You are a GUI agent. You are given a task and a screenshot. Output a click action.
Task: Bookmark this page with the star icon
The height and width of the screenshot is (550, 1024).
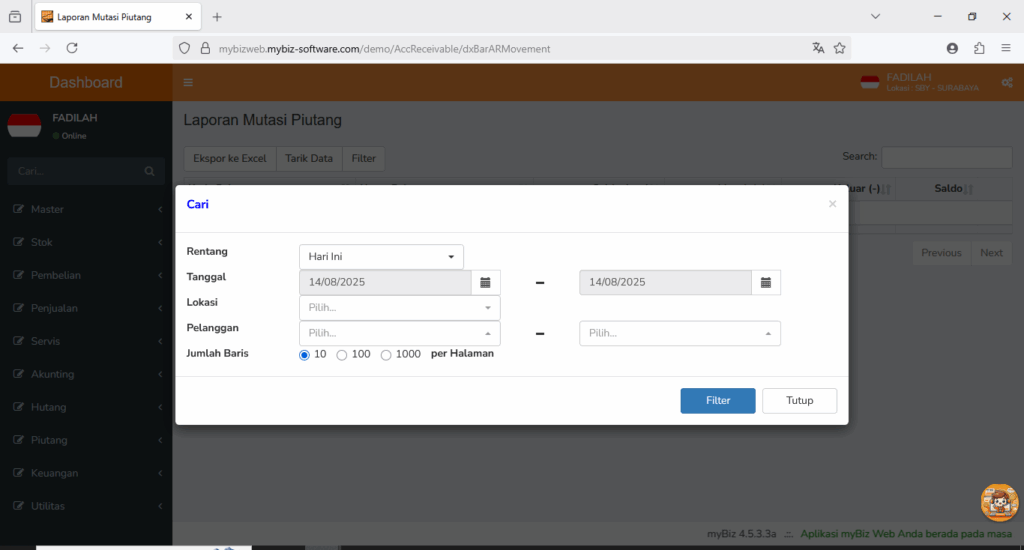pos(840,48)
